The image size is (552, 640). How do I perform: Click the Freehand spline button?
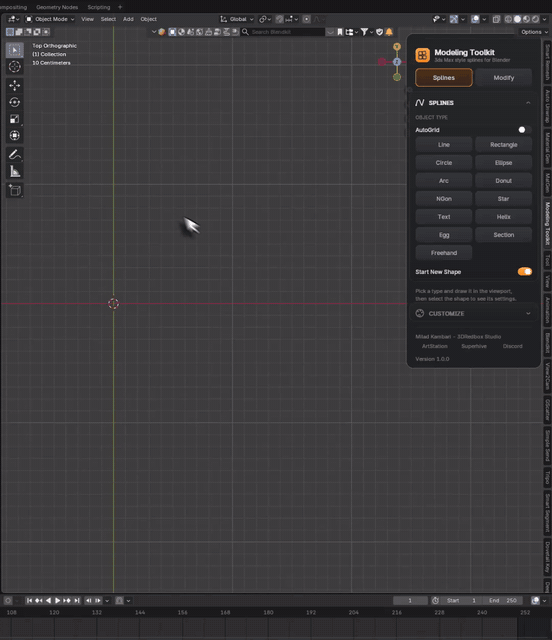tap(444, 253)
